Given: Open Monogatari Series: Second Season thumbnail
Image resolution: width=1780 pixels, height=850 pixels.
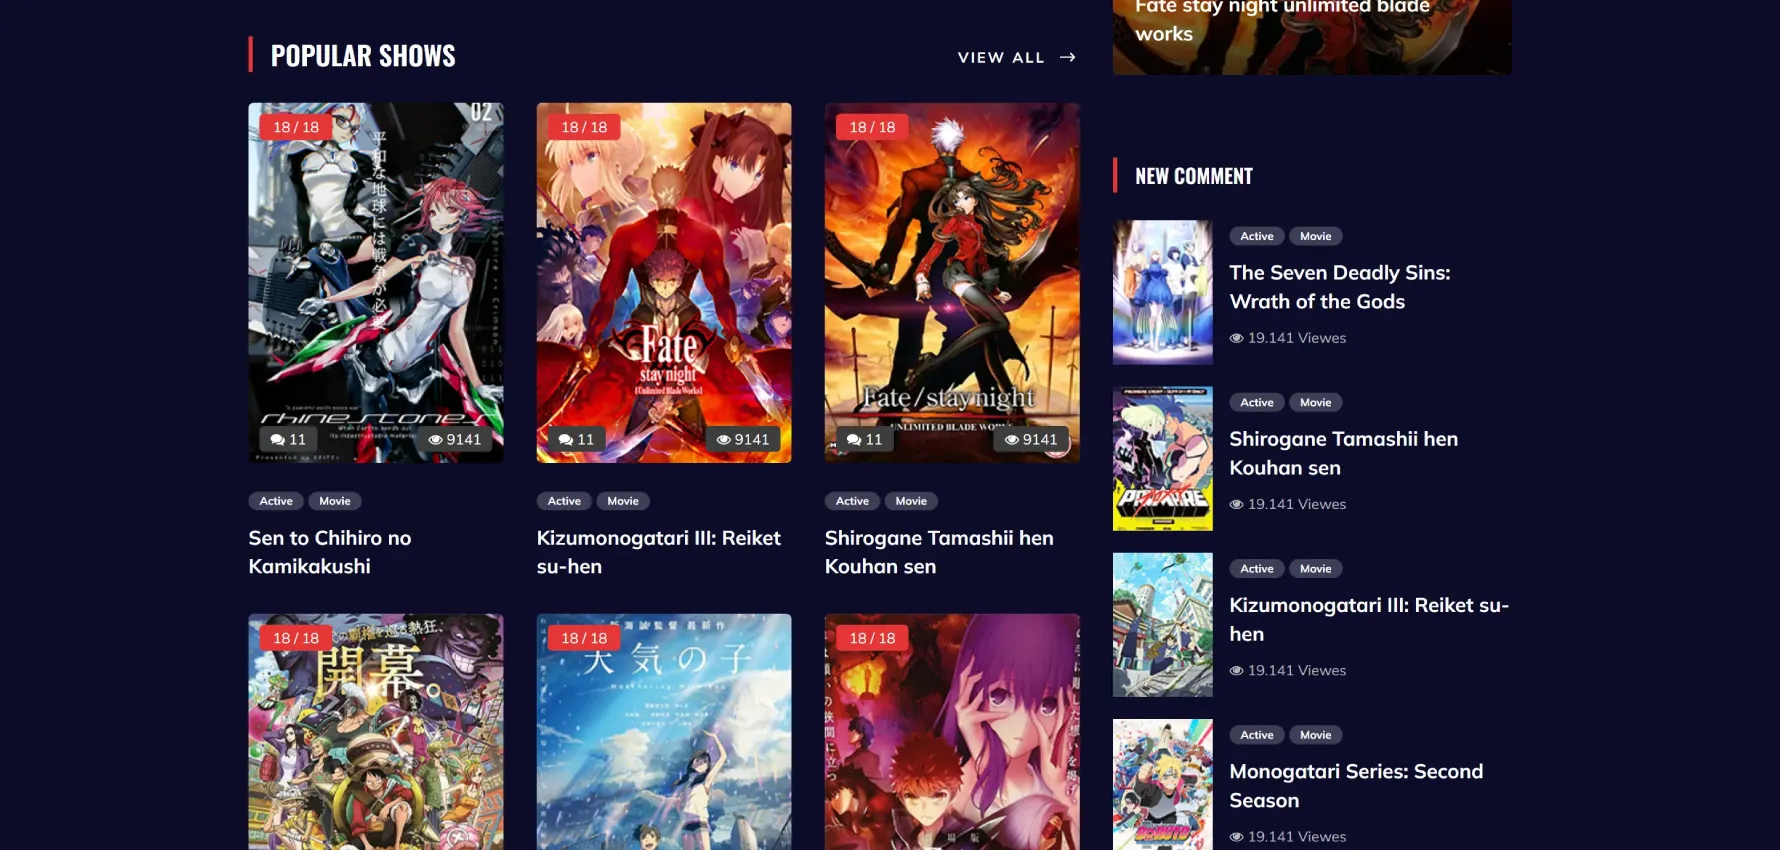Looking at the screenshot, I should point(1163,785).
